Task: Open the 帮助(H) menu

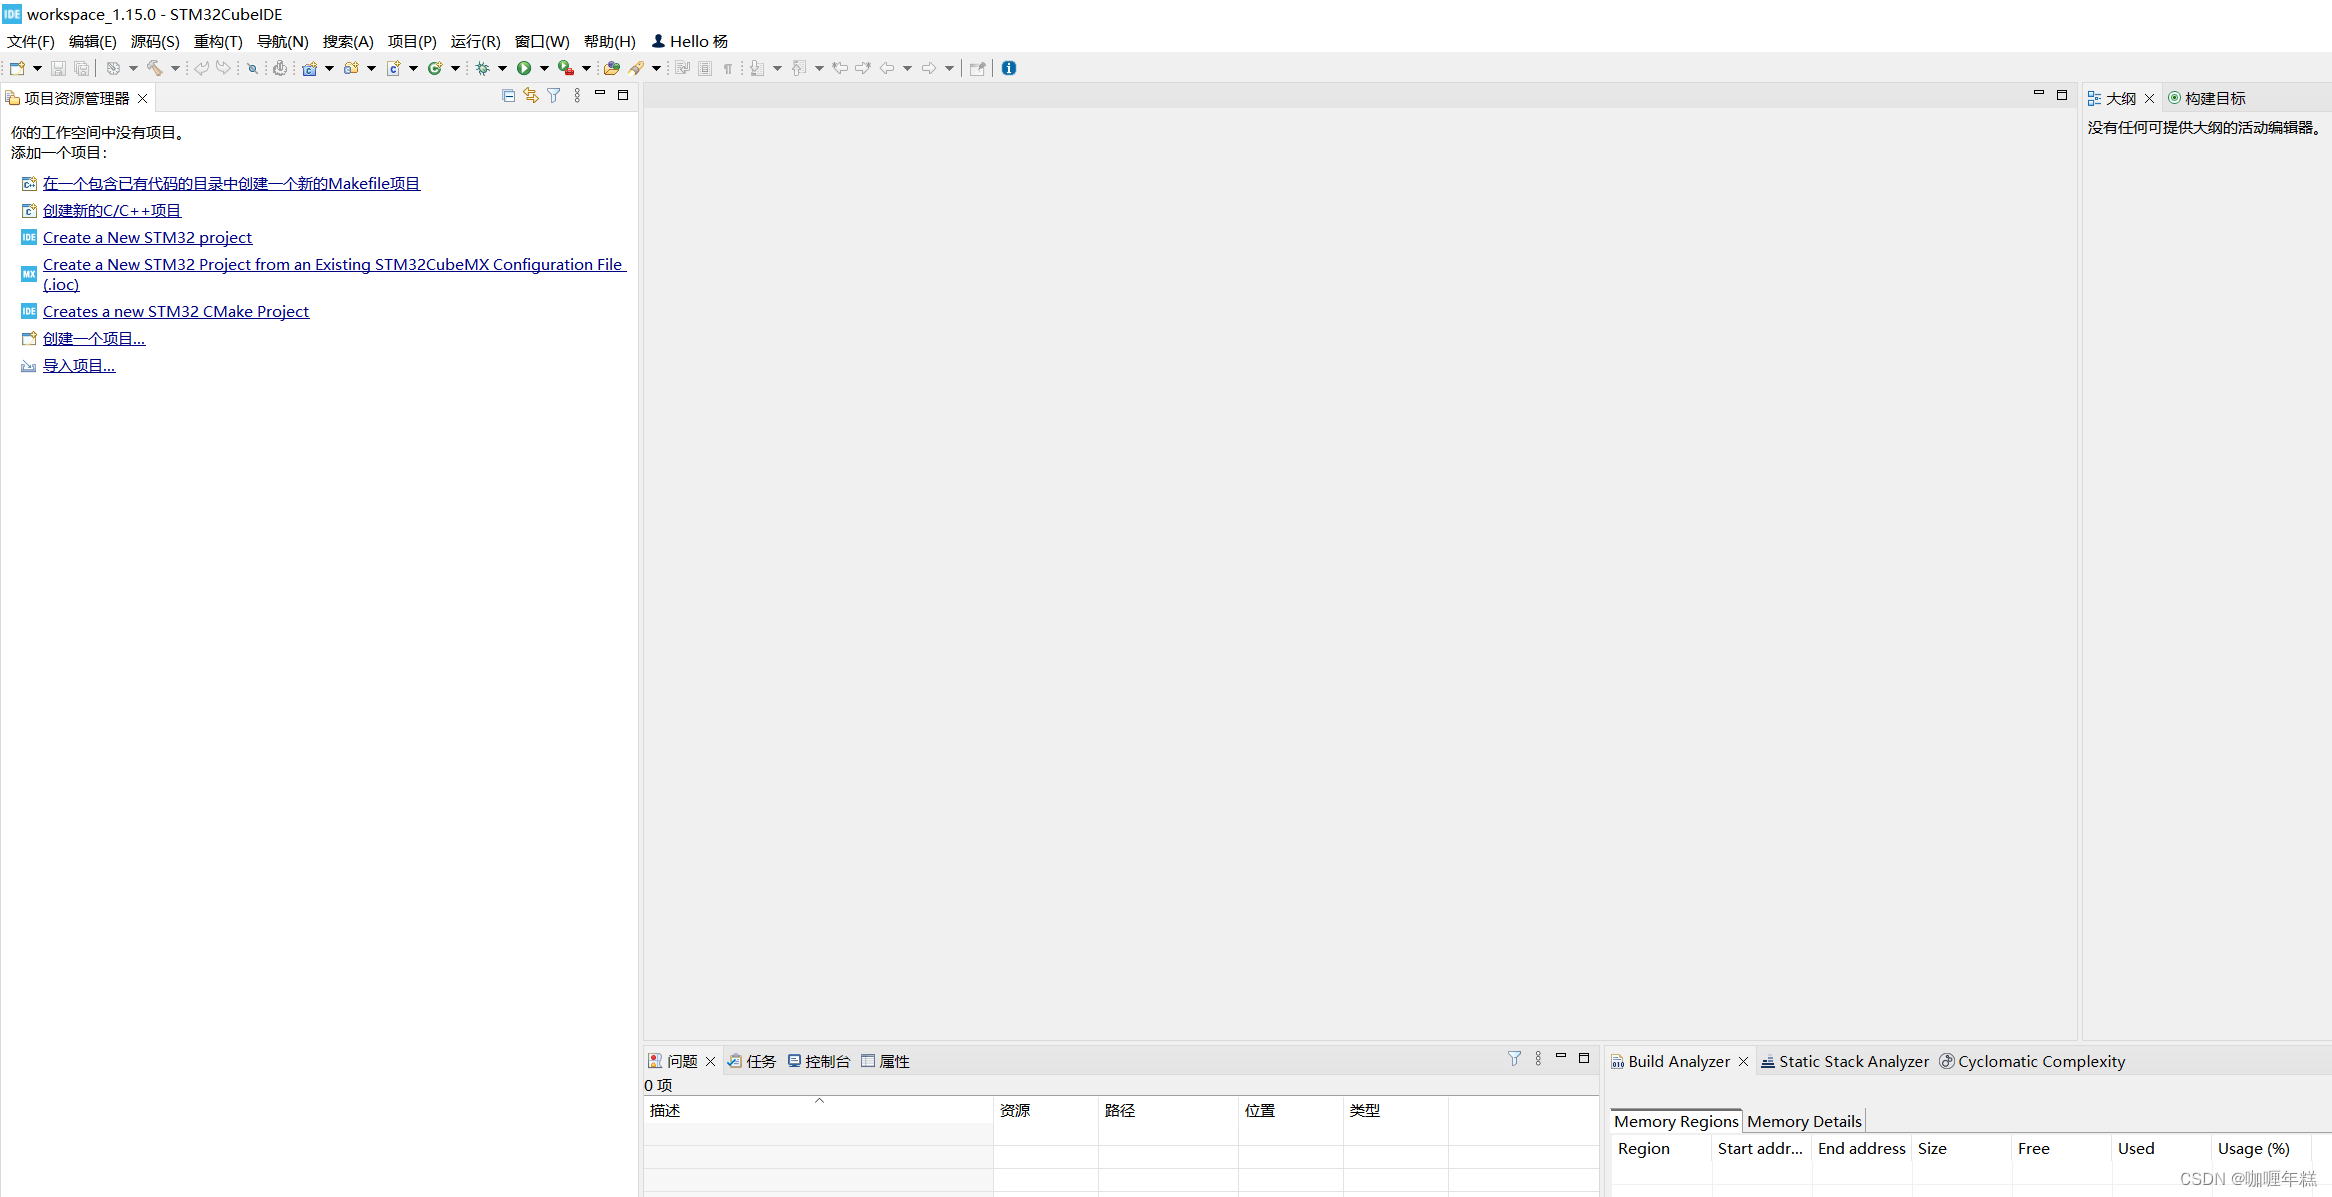Action: click(610, 41)
